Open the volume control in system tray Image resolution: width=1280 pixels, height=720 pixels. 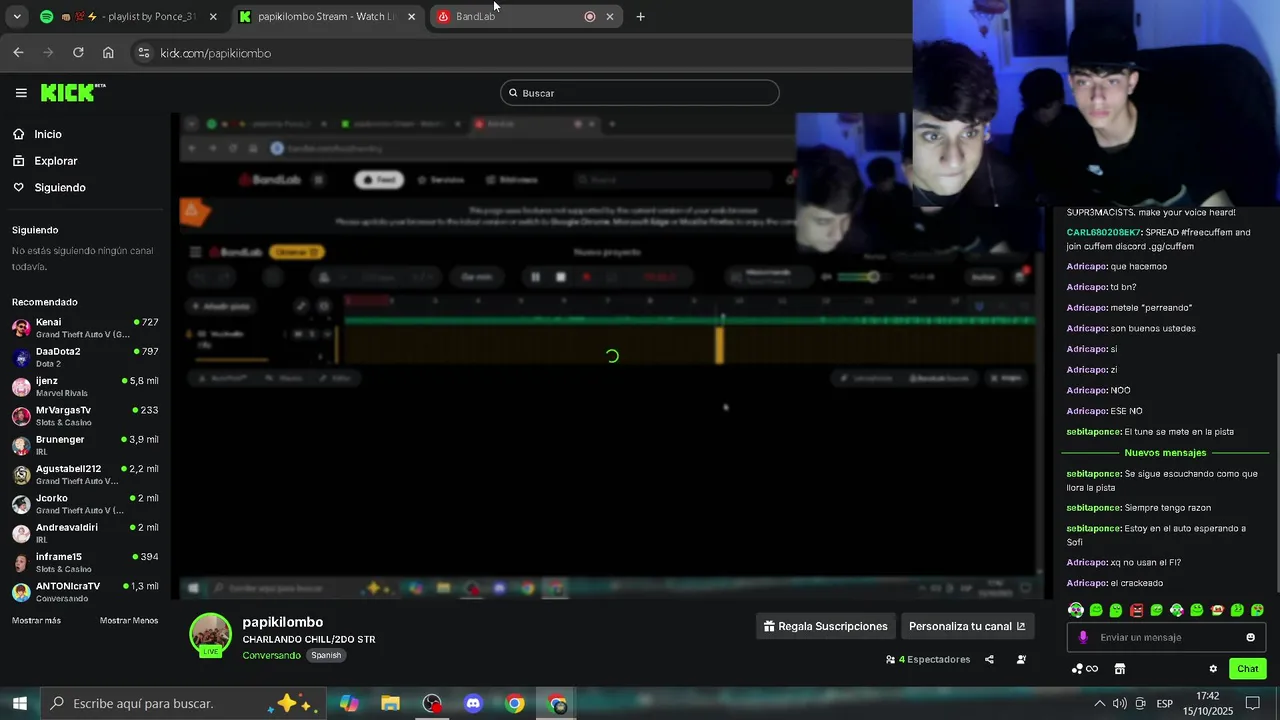pyautogui.click(x=1119, y=704)
